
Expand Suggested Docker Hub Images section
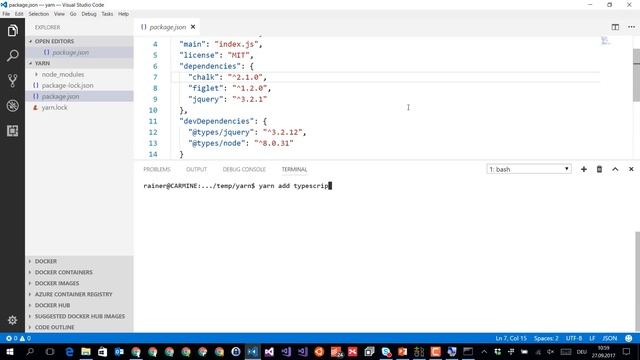(79, 316)
